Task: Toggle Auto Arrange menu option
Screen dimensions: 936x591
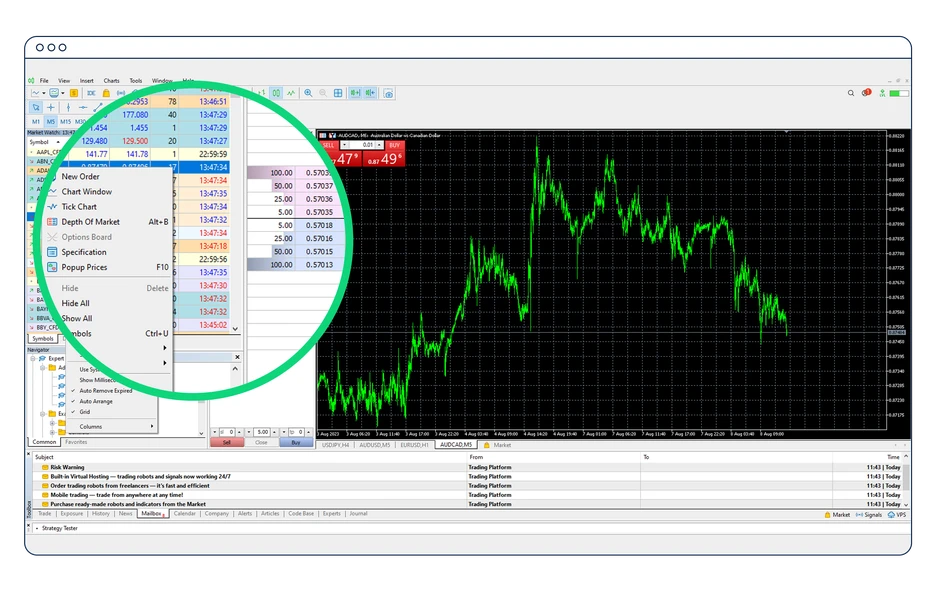Action: 96,401
